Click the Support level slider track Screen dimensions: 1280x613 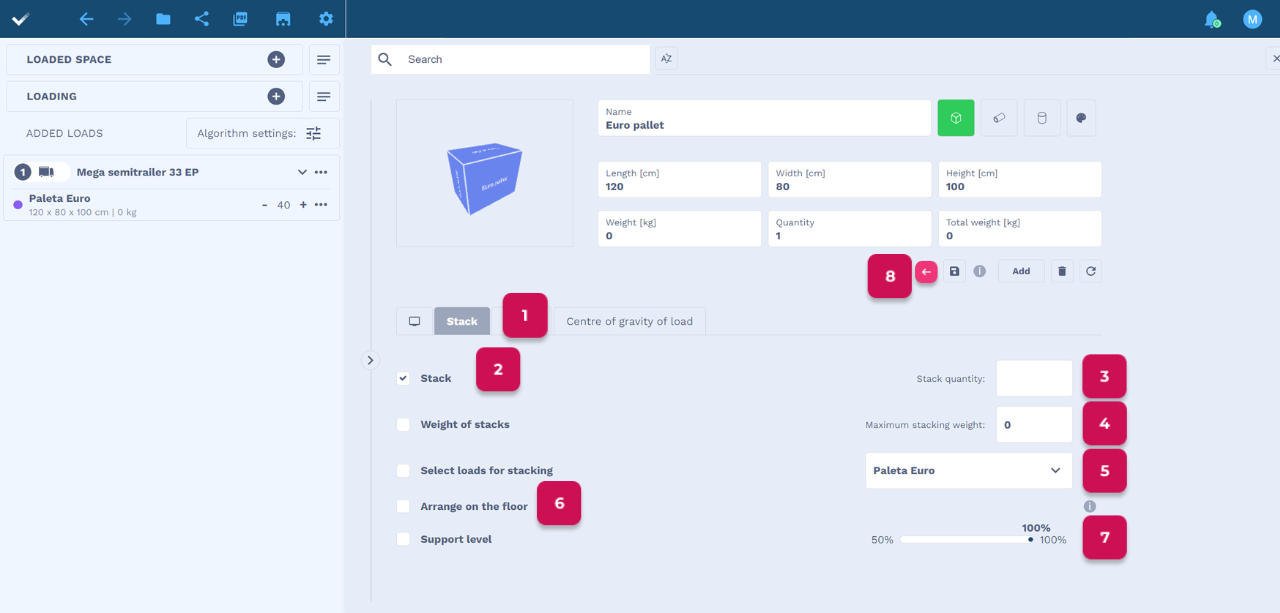[965, 539]
